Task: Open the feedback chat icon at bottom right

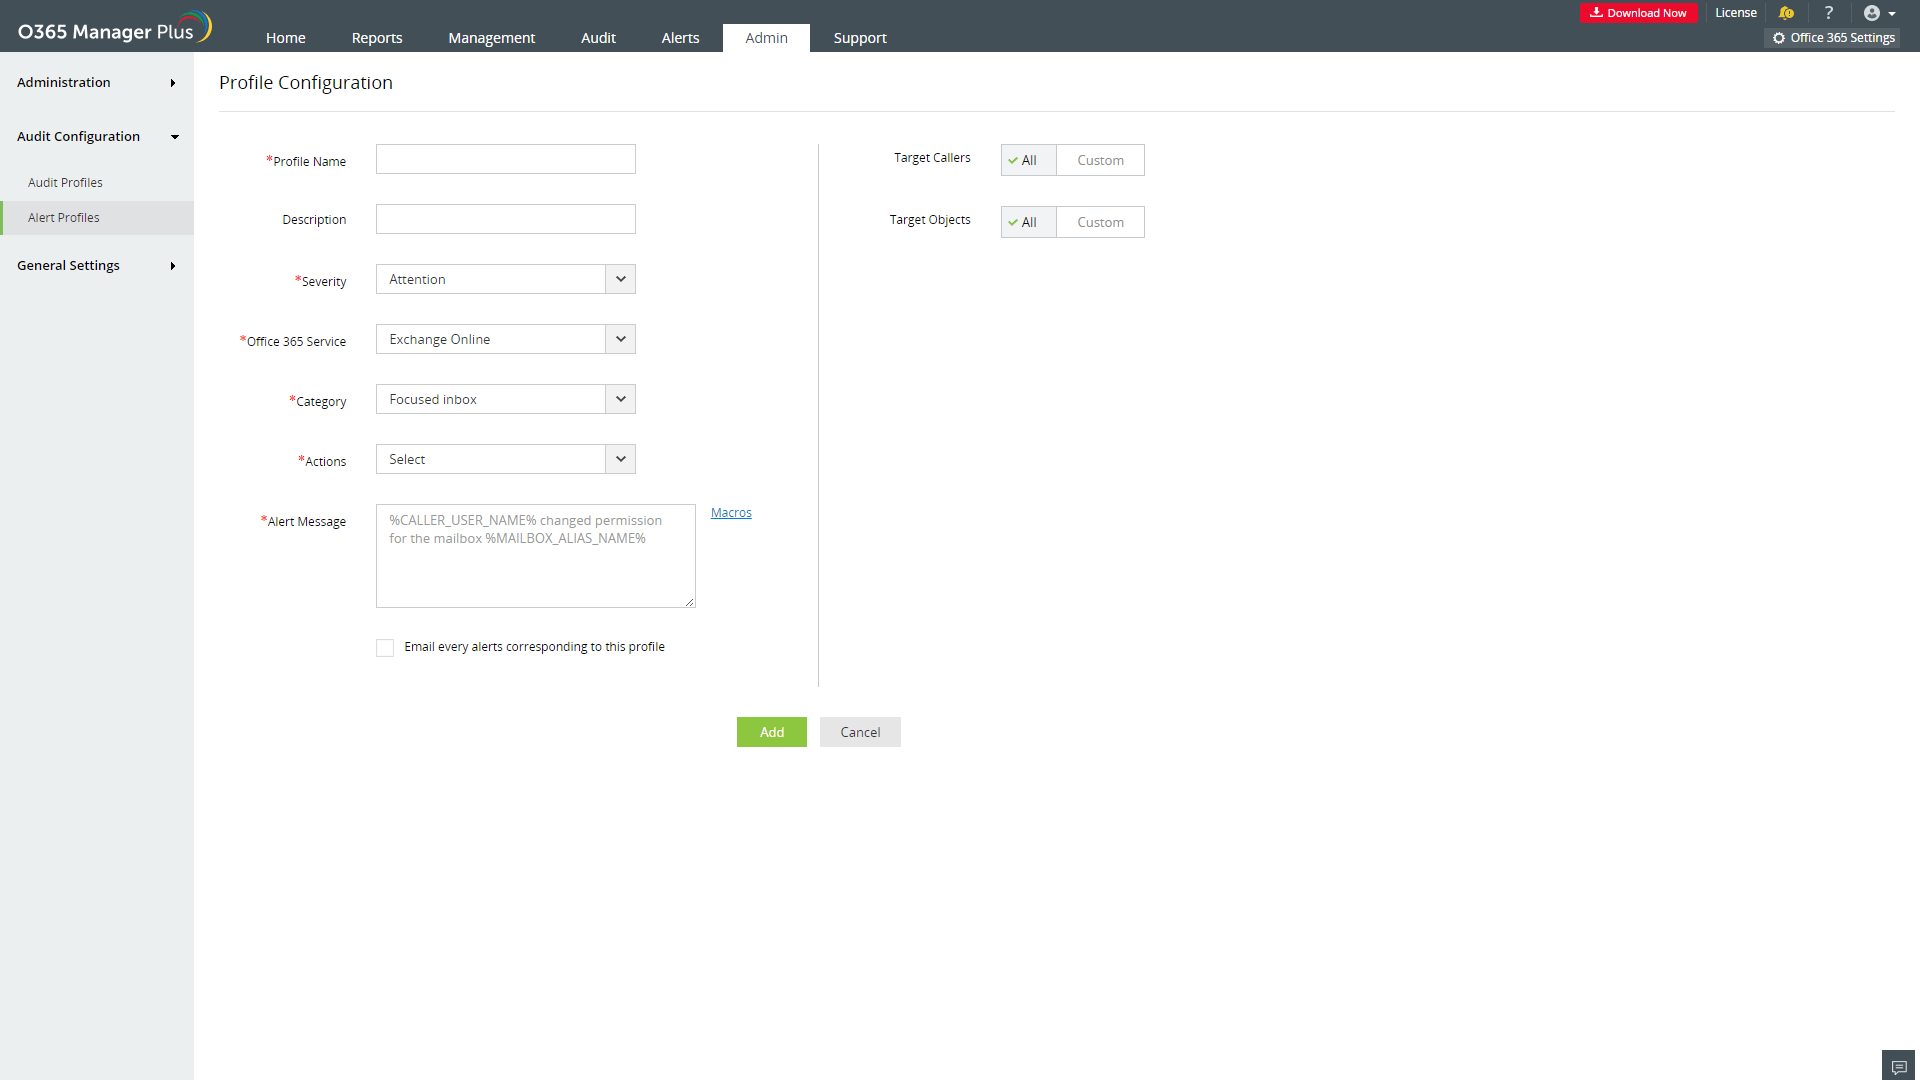Action: pos(1898,1066)
